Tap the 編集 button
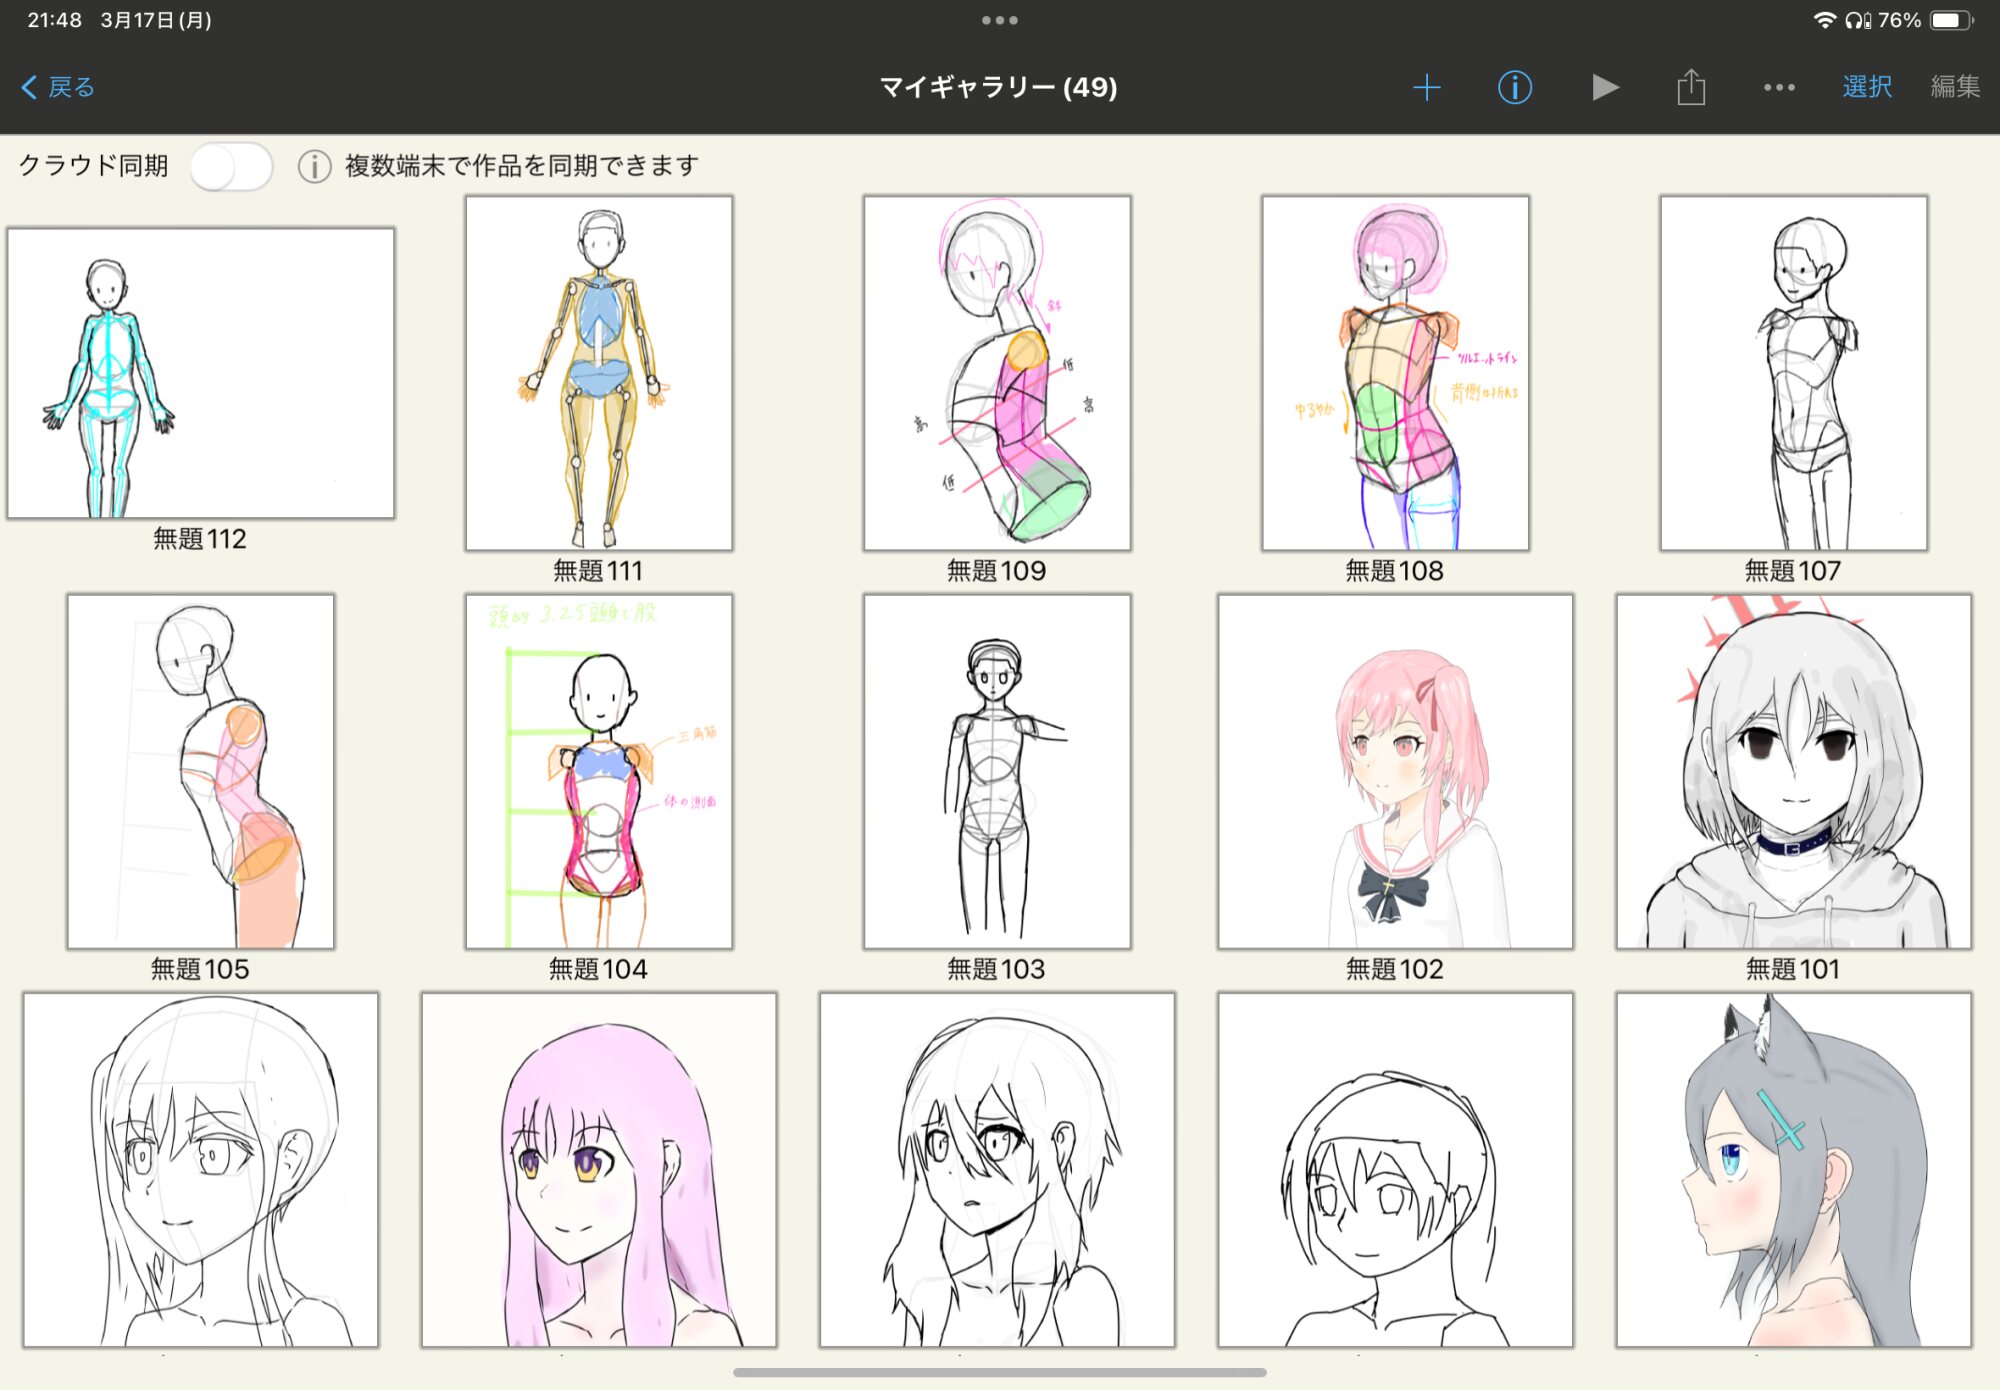 1955,88
